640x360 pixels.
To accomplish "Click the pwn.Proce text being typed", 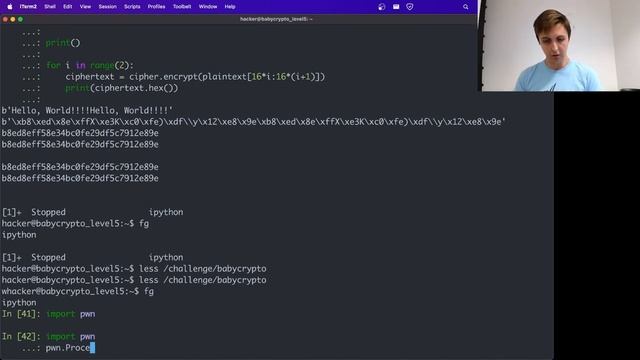I will 68,348.
